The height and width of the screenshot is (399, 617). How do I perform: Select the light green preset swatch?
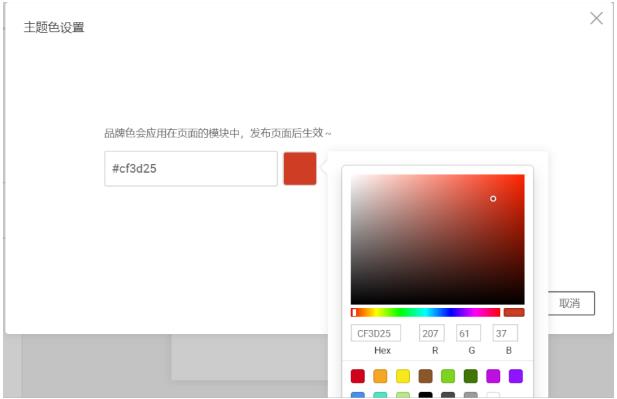coord(448,376)
